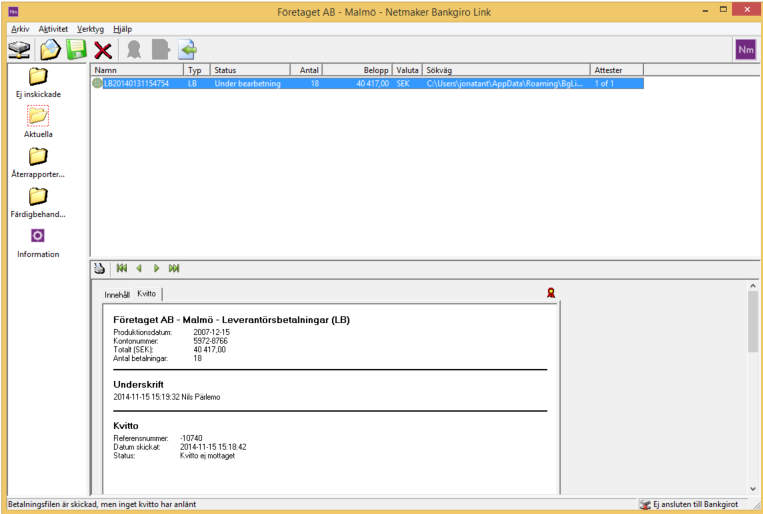Viewport: 763px width, 514px height.
Task: Click the scroll down arrow in preview
Action: pos(753,488)
